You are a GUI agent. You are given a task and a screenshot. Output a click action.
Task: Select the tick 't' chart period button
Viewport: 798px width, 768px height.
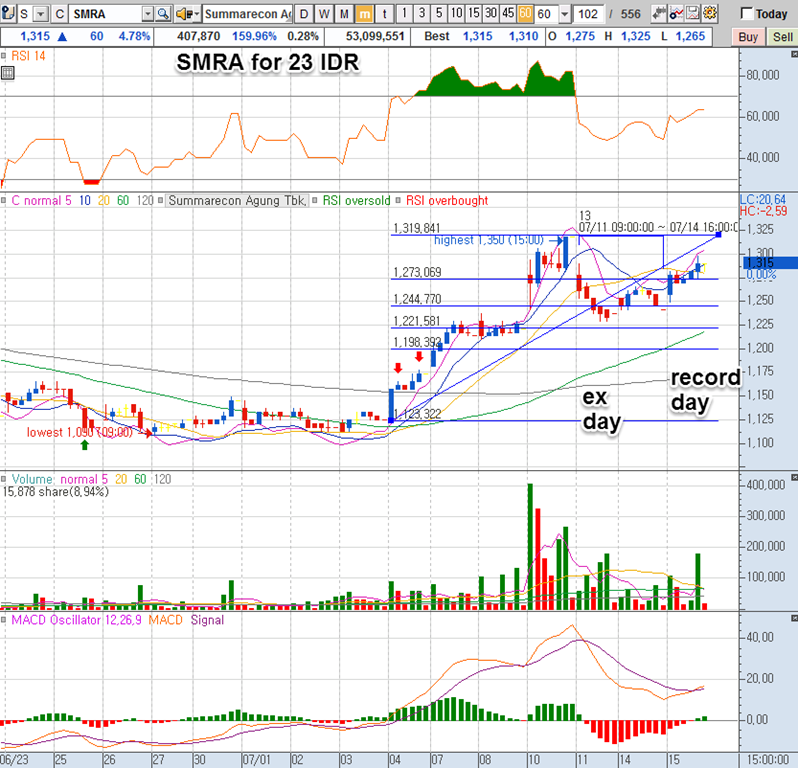tap(384, 14)
